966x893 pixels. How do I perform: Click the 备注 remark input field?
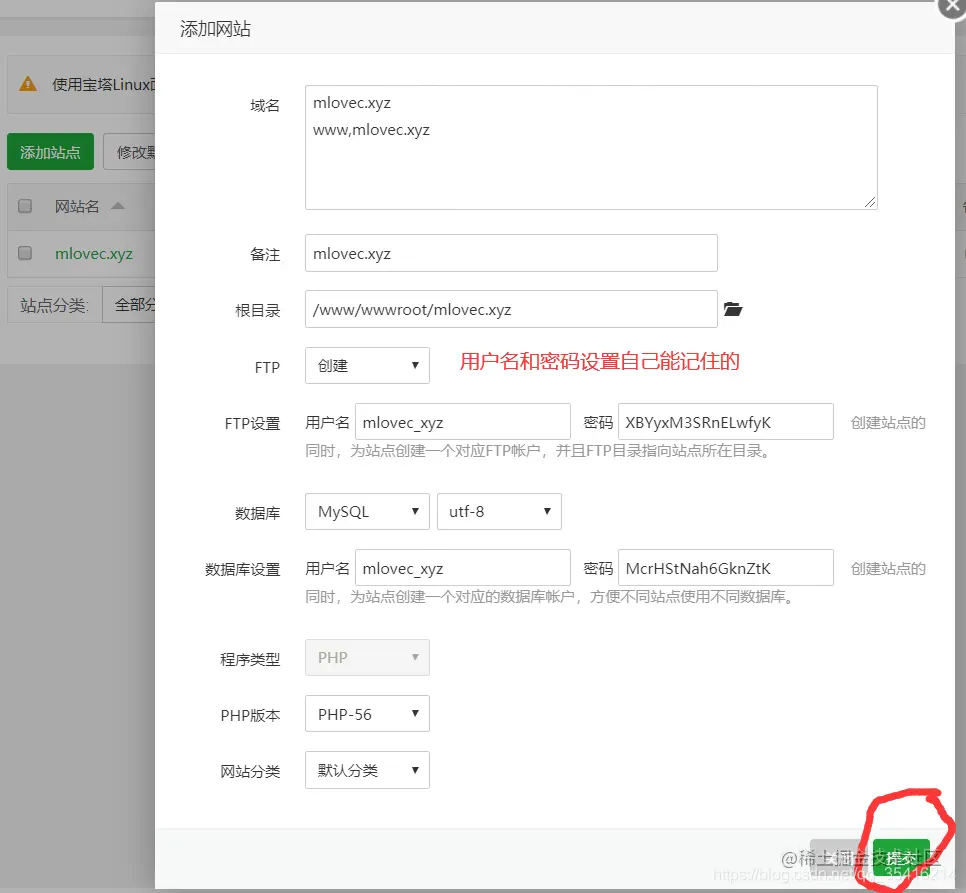pos(510,253)
